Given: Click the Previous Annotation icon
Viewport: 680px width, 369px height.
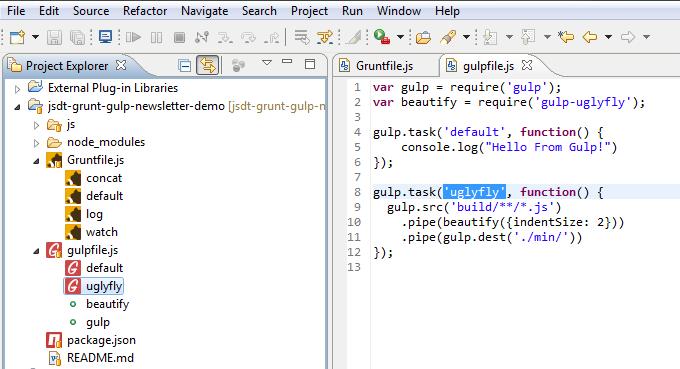Looking at the screenshot, I should pyautogui.click(x=528, y=37).
